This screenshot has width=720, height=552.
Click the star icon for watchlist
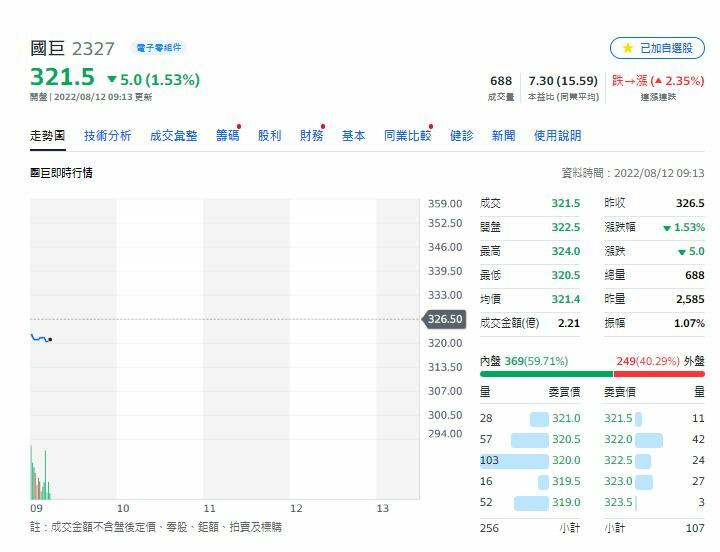click(x=627, y=48)
